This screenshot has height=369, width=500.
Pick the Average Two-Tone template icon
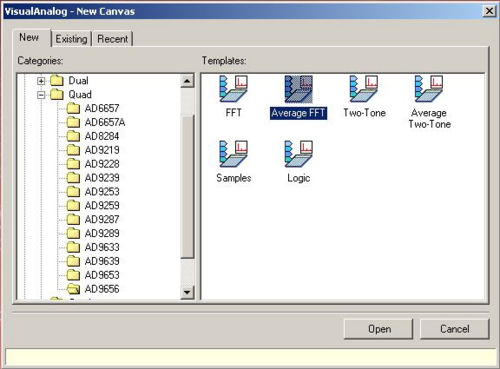click(429, 89)
